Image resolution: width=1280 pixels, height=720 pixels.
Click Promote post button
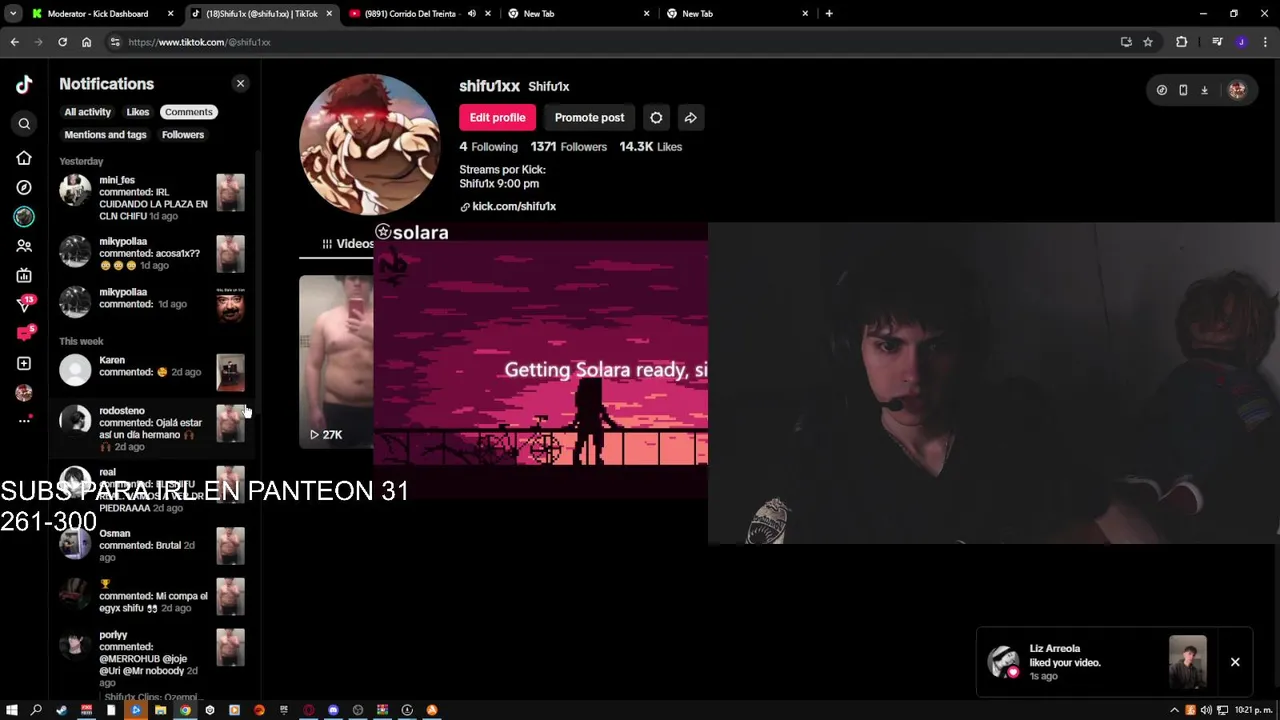[589, 118]
